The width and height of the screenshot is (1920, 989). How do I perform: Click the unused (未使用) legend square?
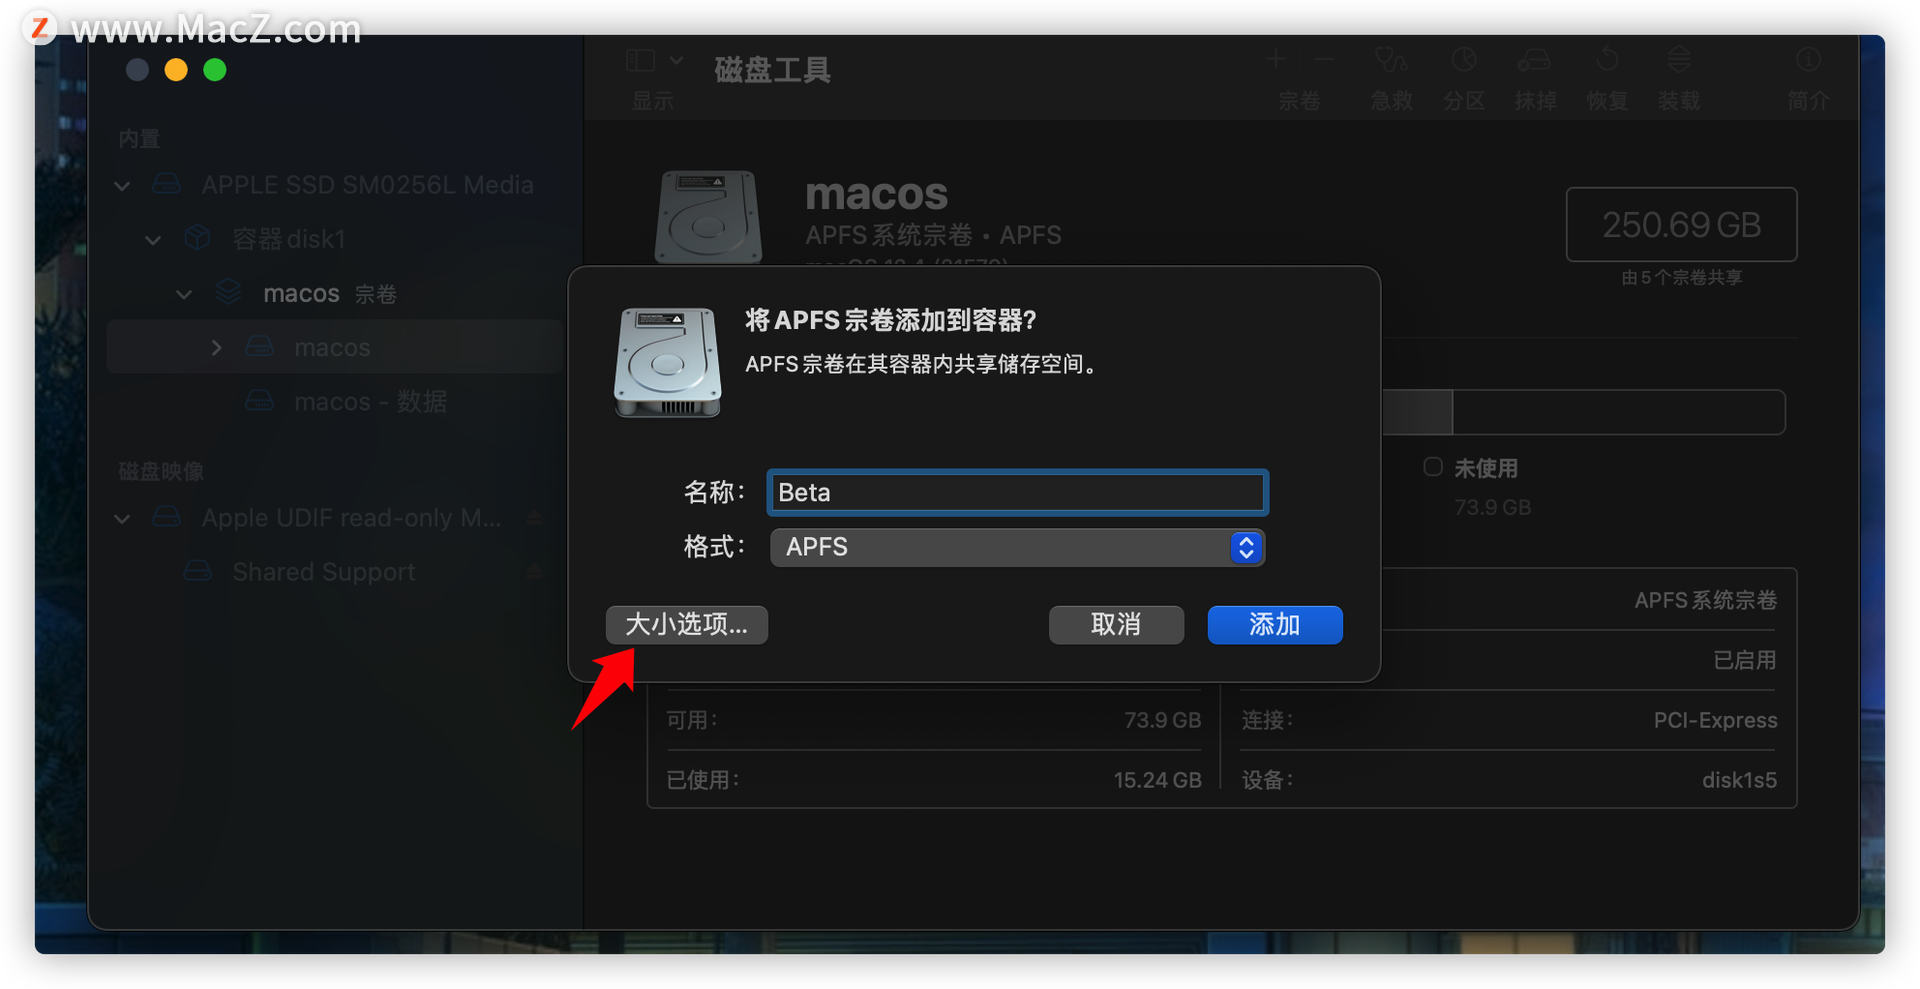pos(1433,467)
